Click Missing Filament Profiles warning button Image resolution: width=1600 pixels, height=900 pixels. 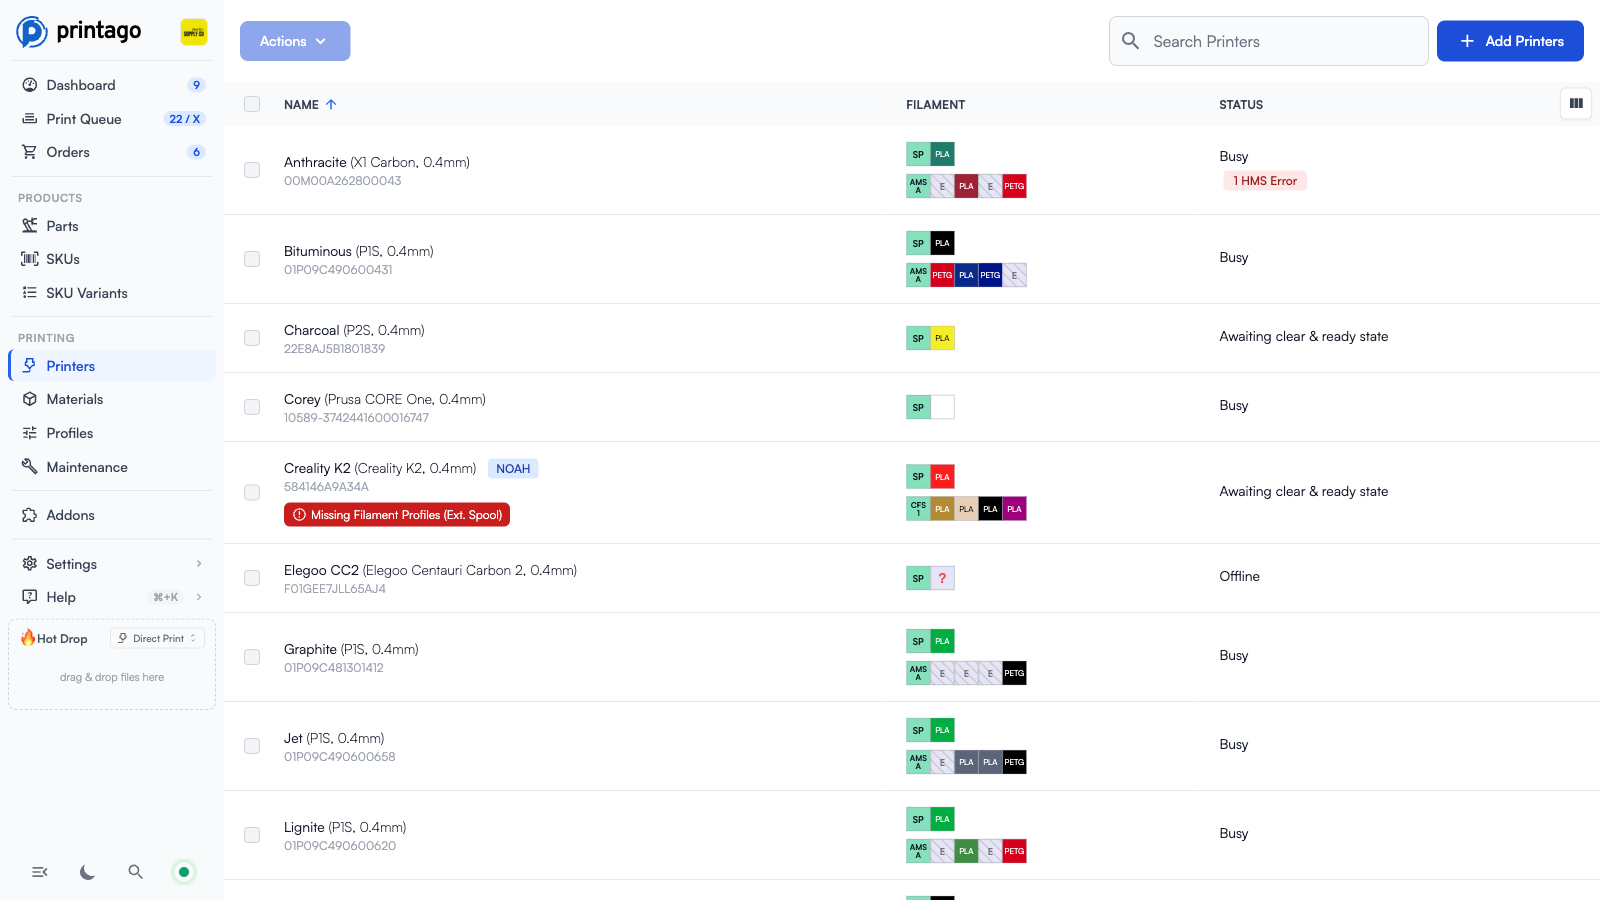pyautogui.click(x=397, y=515)
